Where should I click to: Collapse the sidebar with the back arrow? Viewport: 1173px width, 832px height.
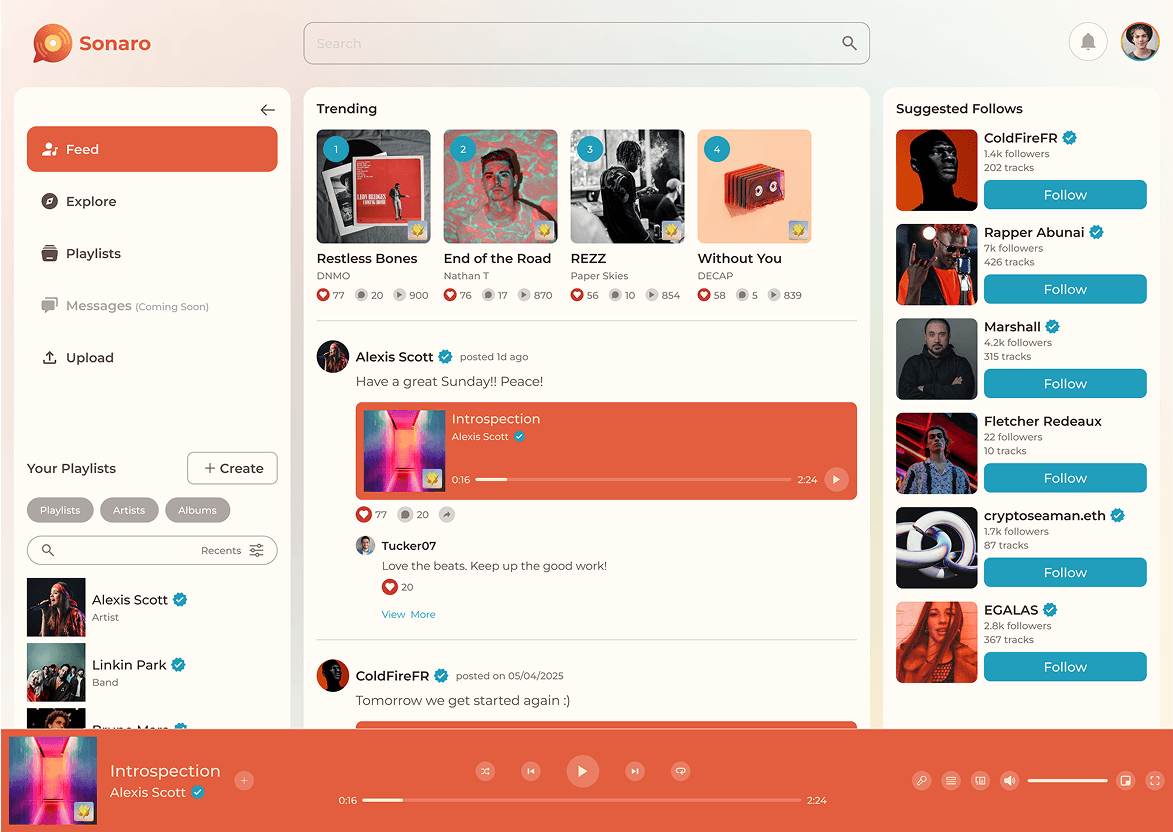[267, 110]
